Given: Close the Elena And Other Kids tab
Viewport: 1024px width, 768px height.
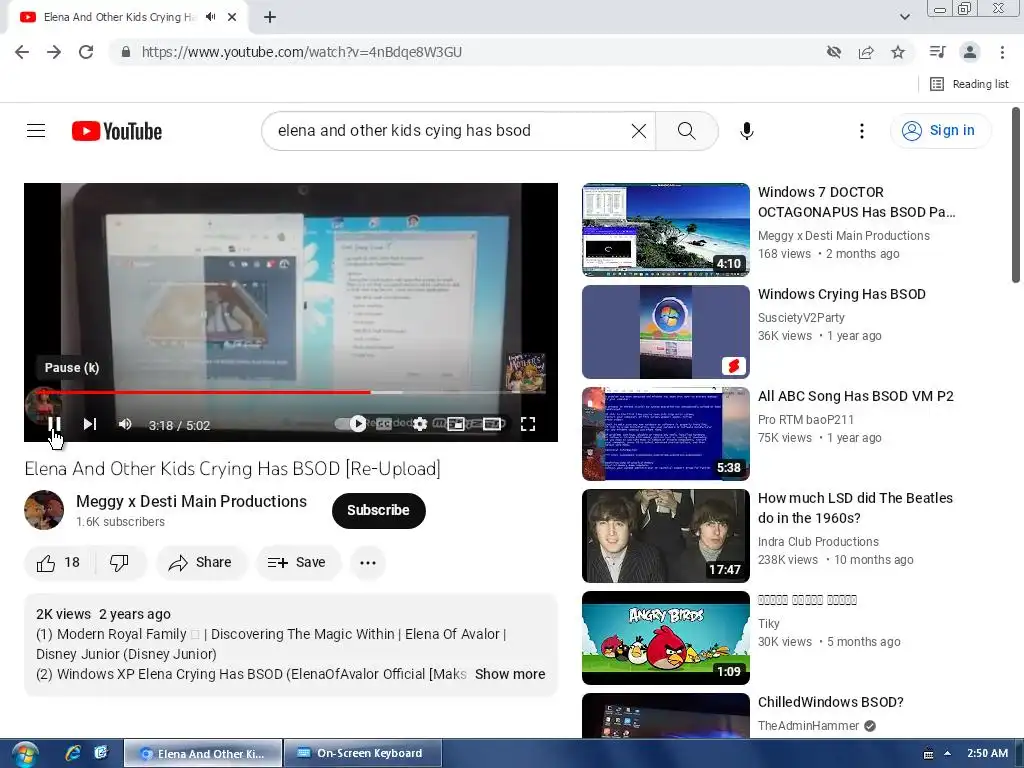Looking at the screenshot, I should click(232, 18).
